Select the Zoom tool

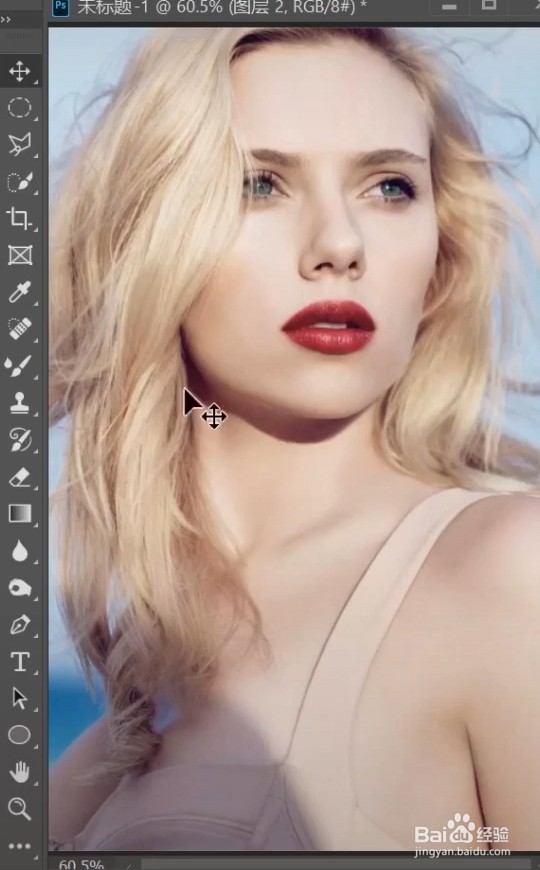[x=19, y=809]
